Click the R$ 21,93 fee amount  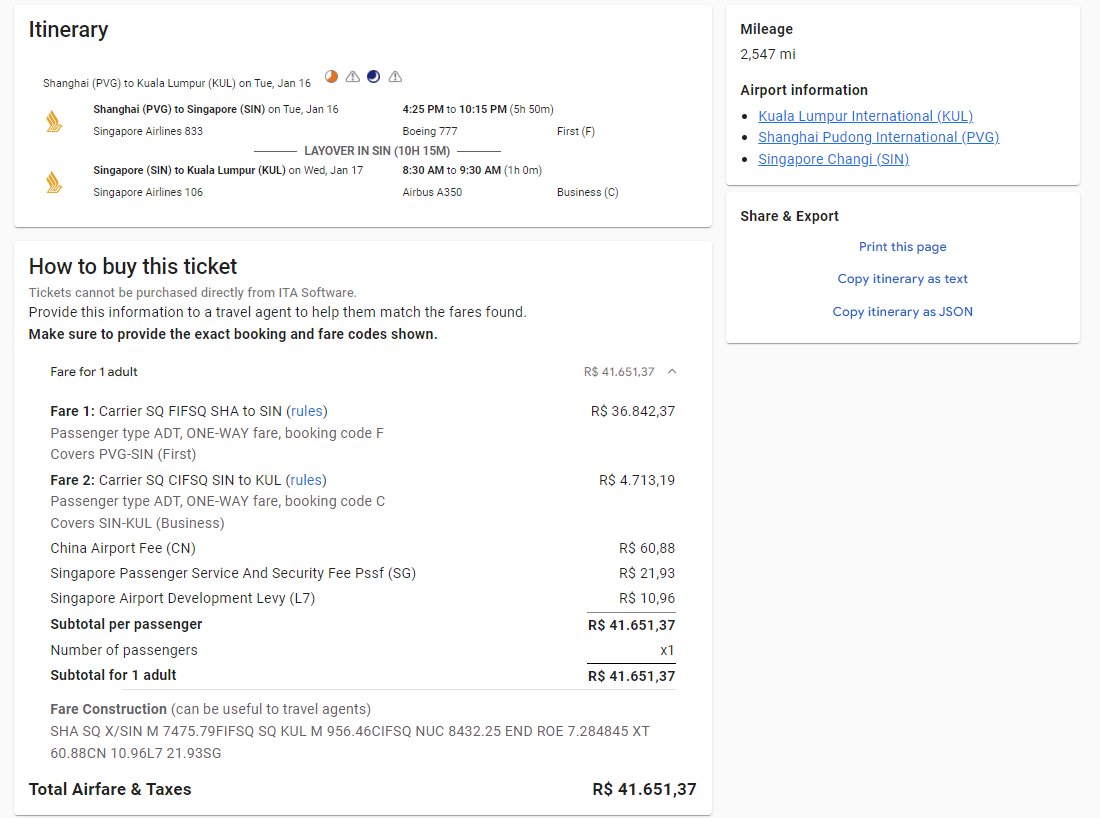tap(647, 573)
